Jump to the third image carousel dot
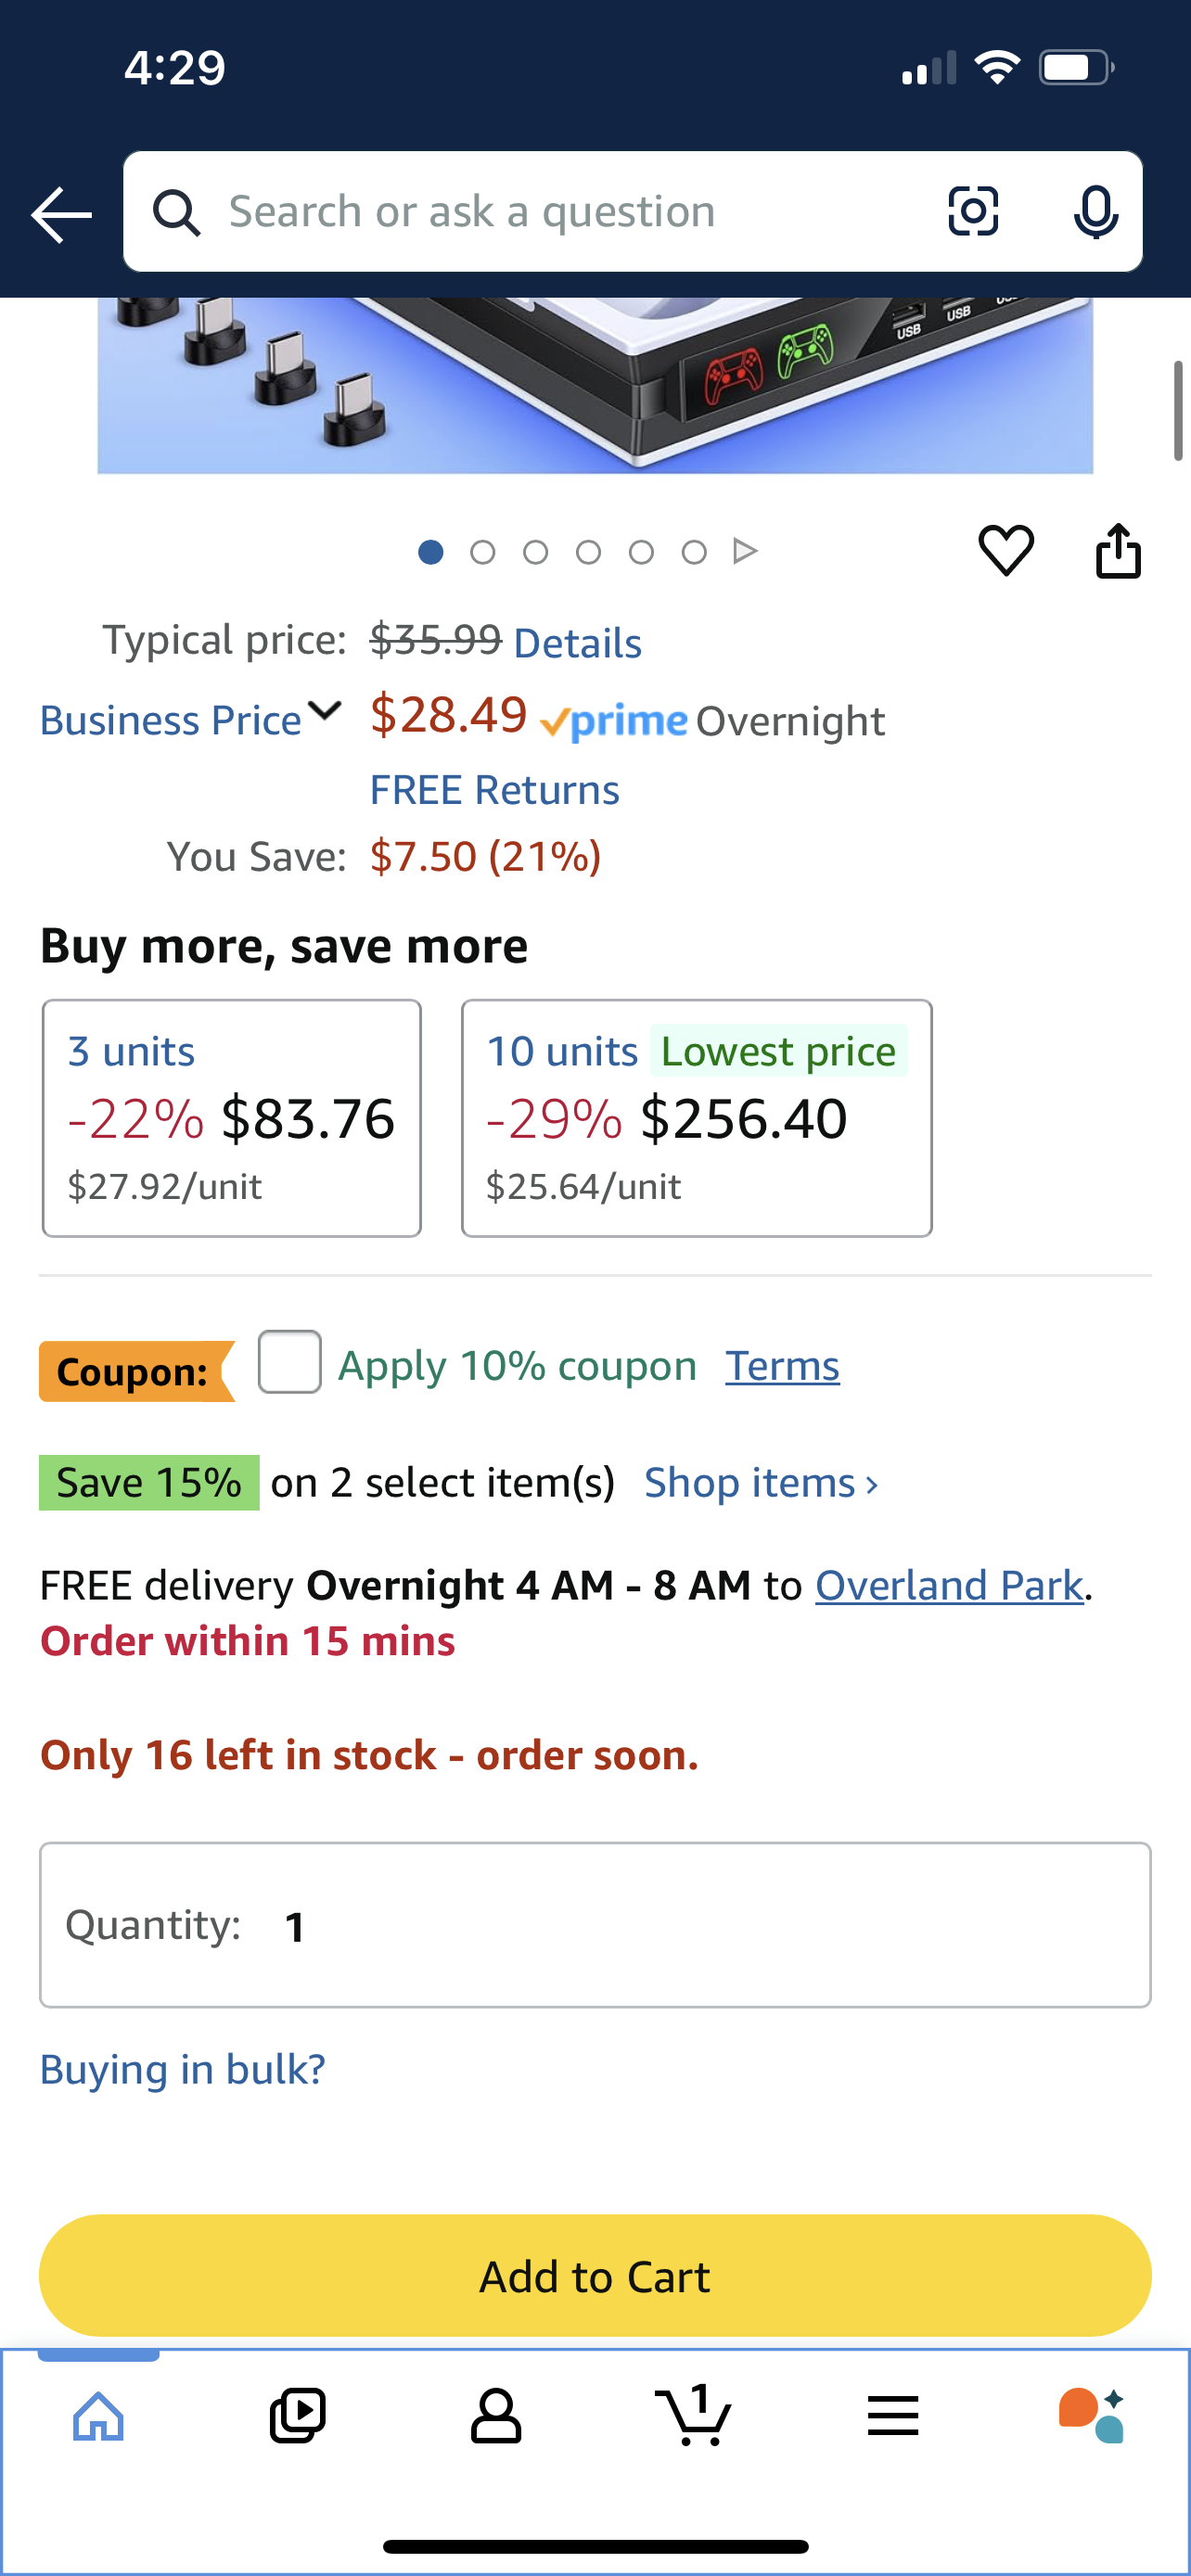 coord(536,552)
